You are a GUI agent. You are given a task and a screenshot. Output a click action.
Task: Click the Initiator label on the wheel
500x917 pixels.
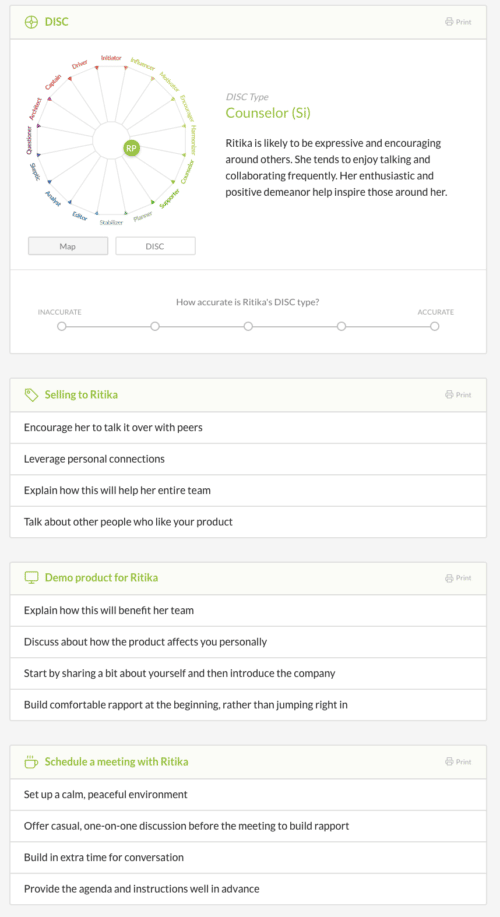click(x=111, y=58)
